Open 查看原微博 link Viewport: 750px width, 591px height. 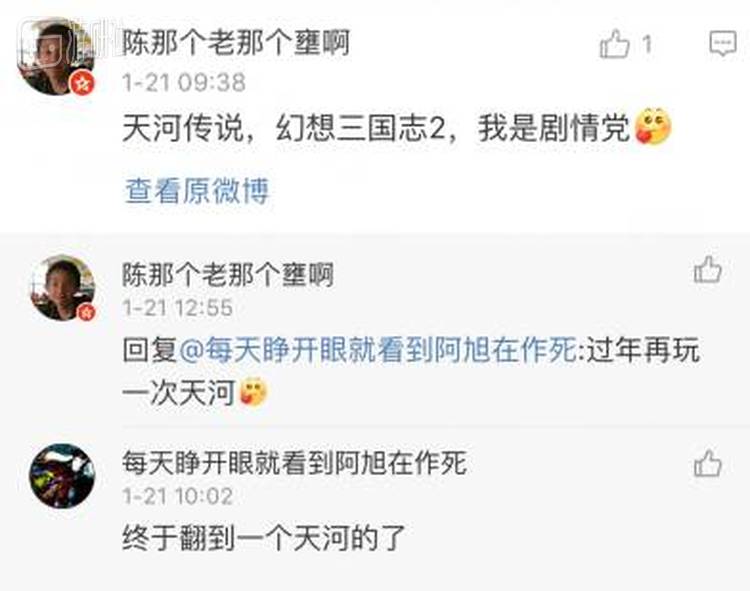click(197, 191)
